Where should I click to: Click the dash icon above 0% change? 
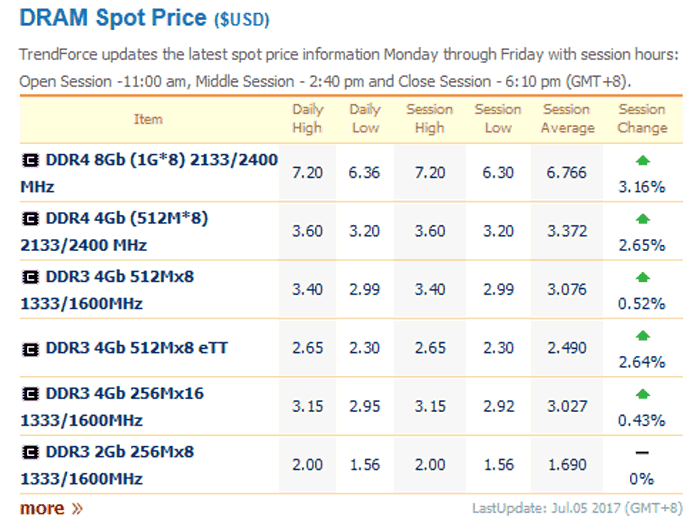click(642, 453)
